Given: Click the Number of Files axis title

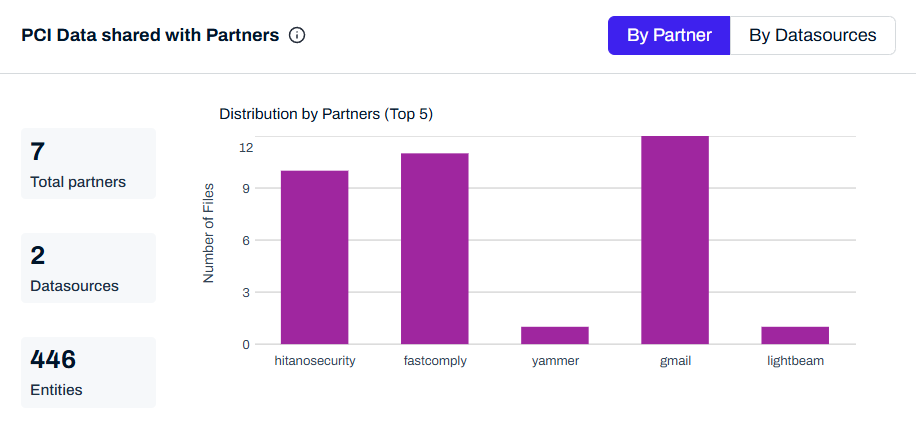Looking at the screenshot, I should pyautogui.click(x=209, y=232).
